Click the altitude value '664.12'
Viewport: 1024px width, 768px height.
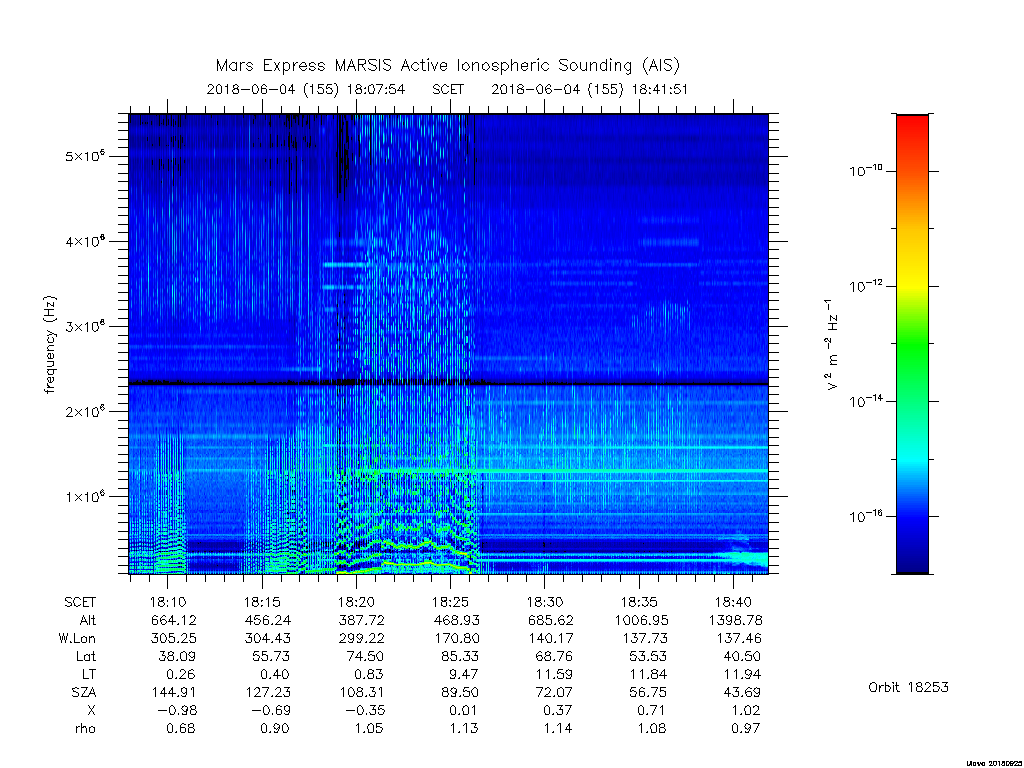click(x=174, y=620)
